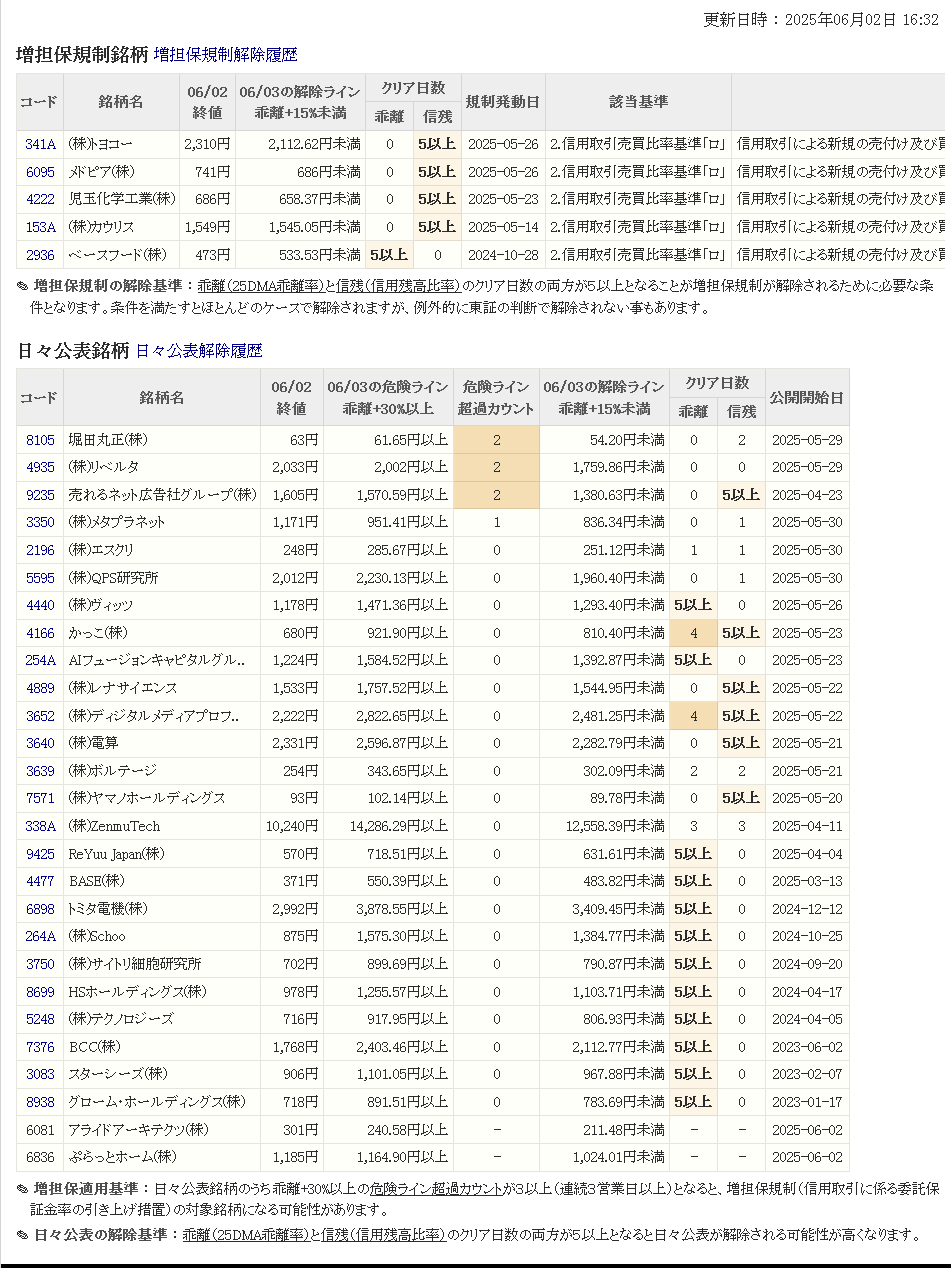Open stock code 341A for トヨコー
The height and width of the screenshot is (1268, 951).
coord(40,144)
